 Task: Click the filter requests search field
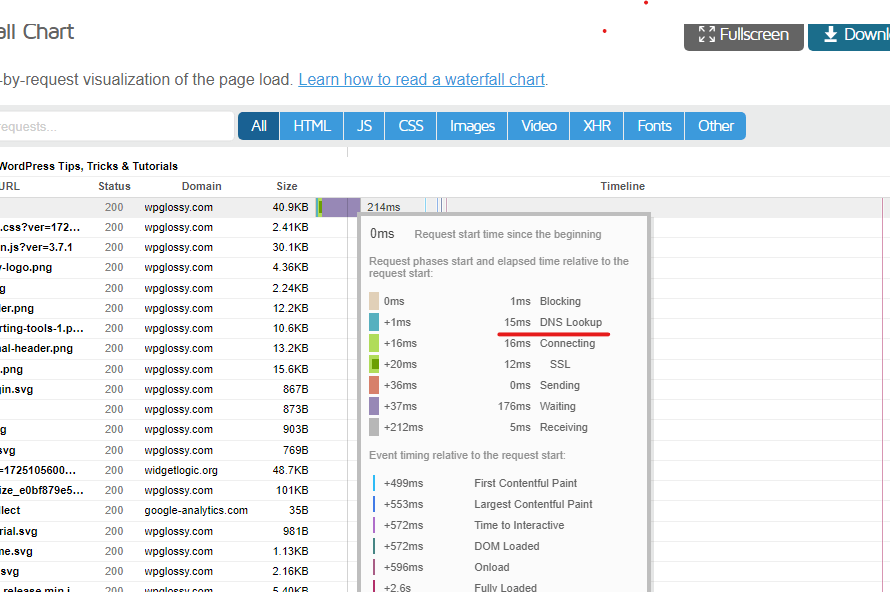point(116,126)
